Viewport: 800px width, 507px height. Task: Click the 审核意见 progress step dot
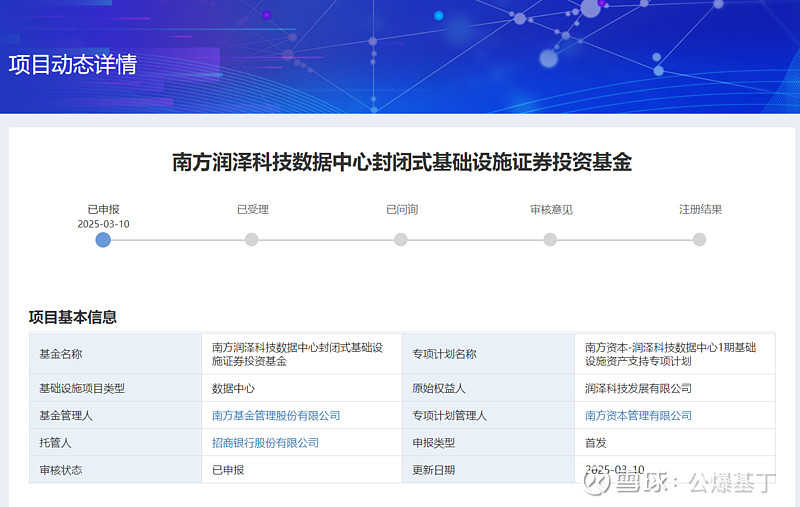tap(550, 240)
